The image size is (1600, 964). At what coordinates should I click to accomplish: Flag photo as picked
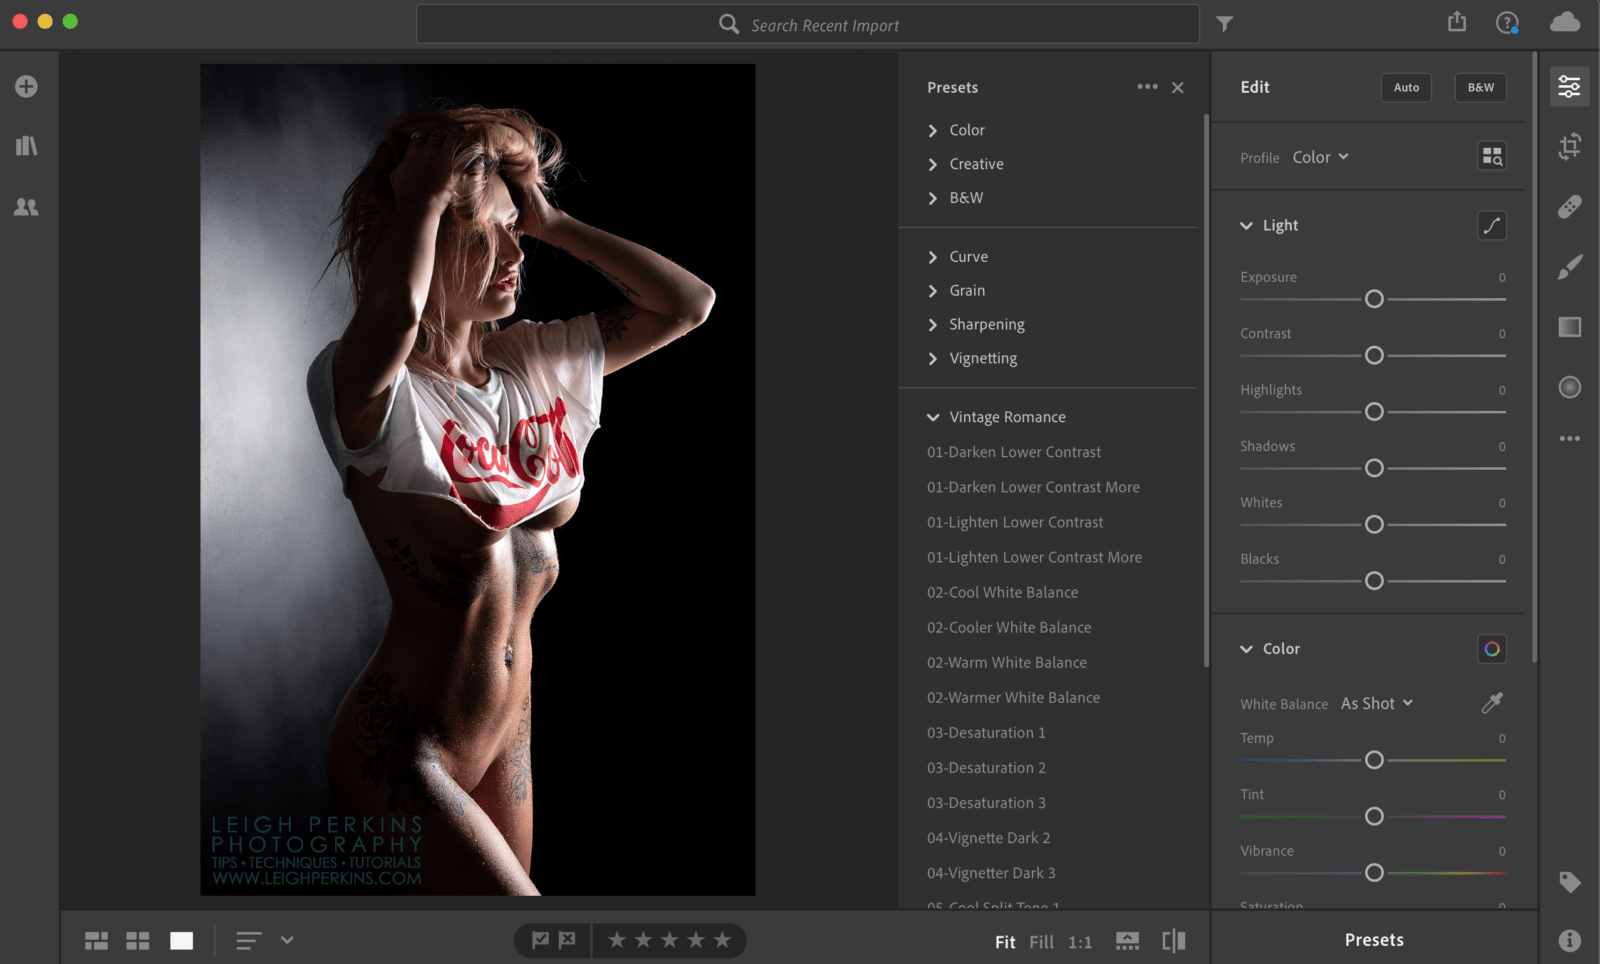pyautogui.click(x=540, y=940)
